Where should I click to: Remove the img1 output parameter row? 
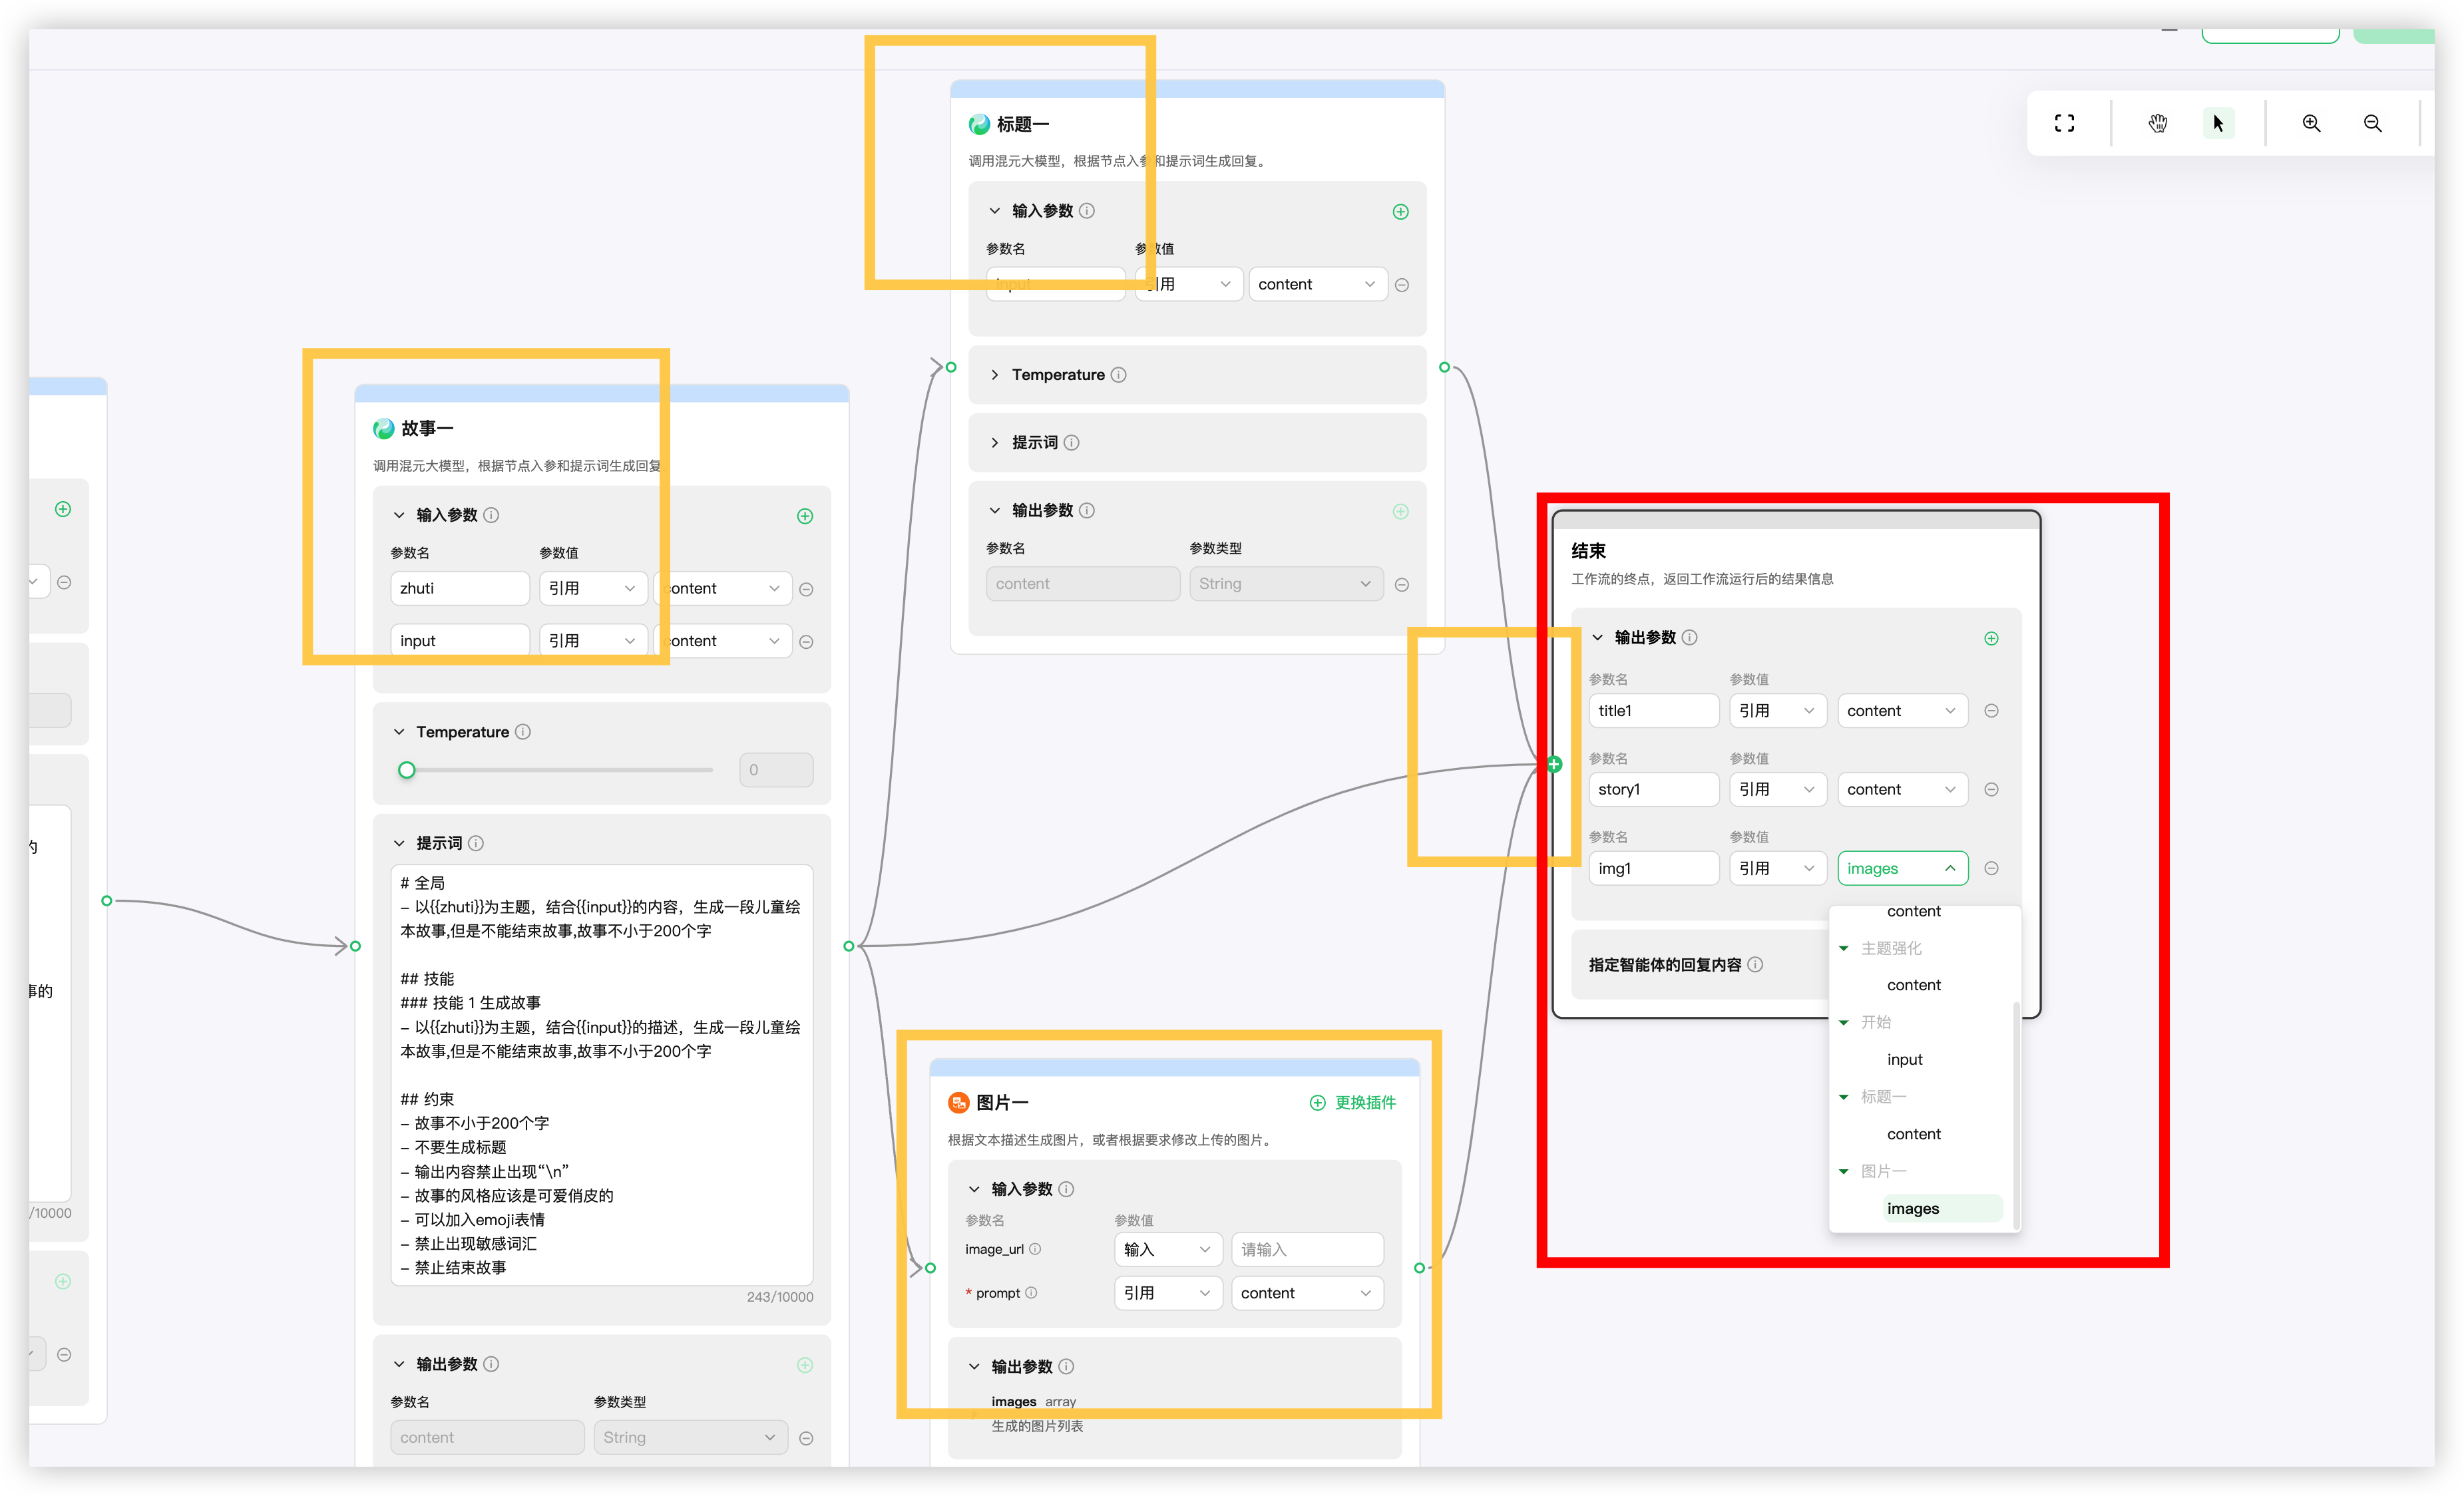(1991, 868)
